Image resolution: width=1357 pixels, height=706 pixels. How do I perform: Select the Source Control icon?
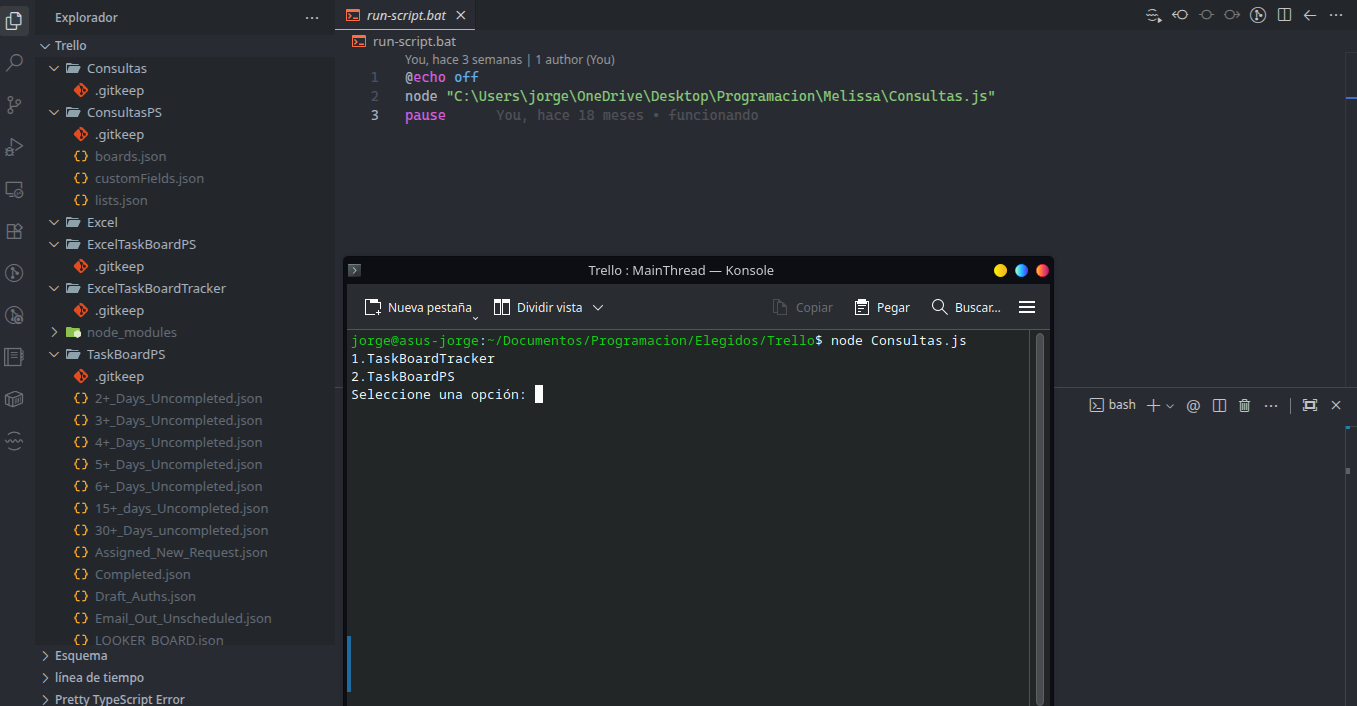point(15,104)
